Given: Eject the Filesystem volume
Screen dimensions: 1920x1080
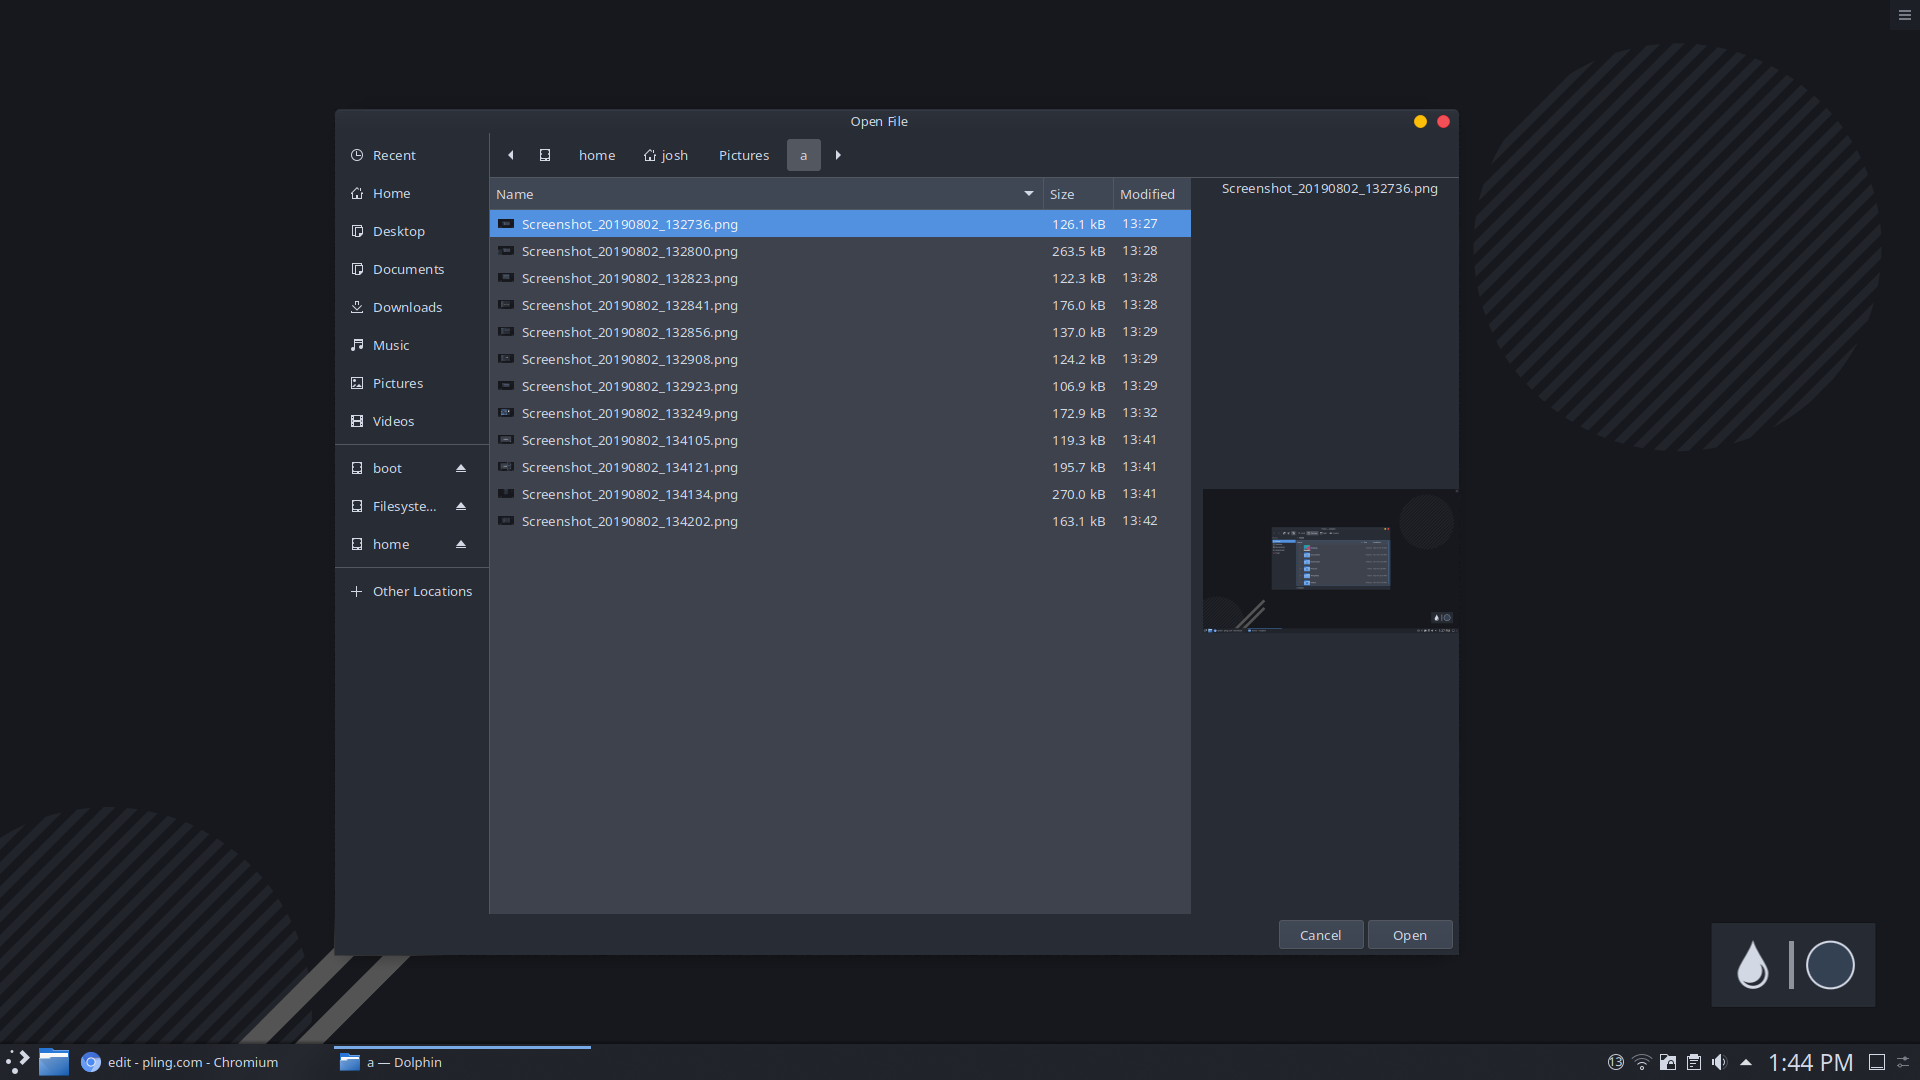Looking at the screenshot, I should [461, 506].
